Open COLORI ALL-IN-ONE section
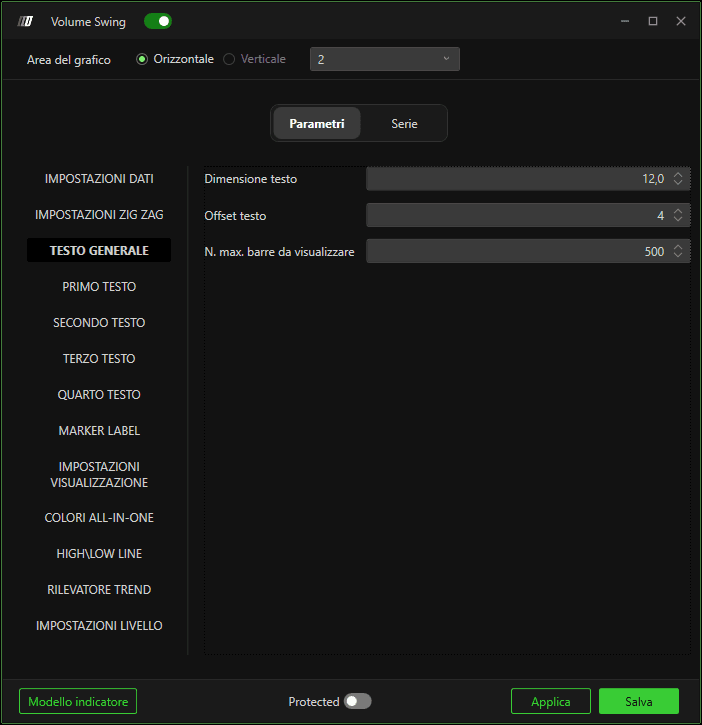Image resolution: width=702 pixels, height=725 pixels. coord(99,518)
